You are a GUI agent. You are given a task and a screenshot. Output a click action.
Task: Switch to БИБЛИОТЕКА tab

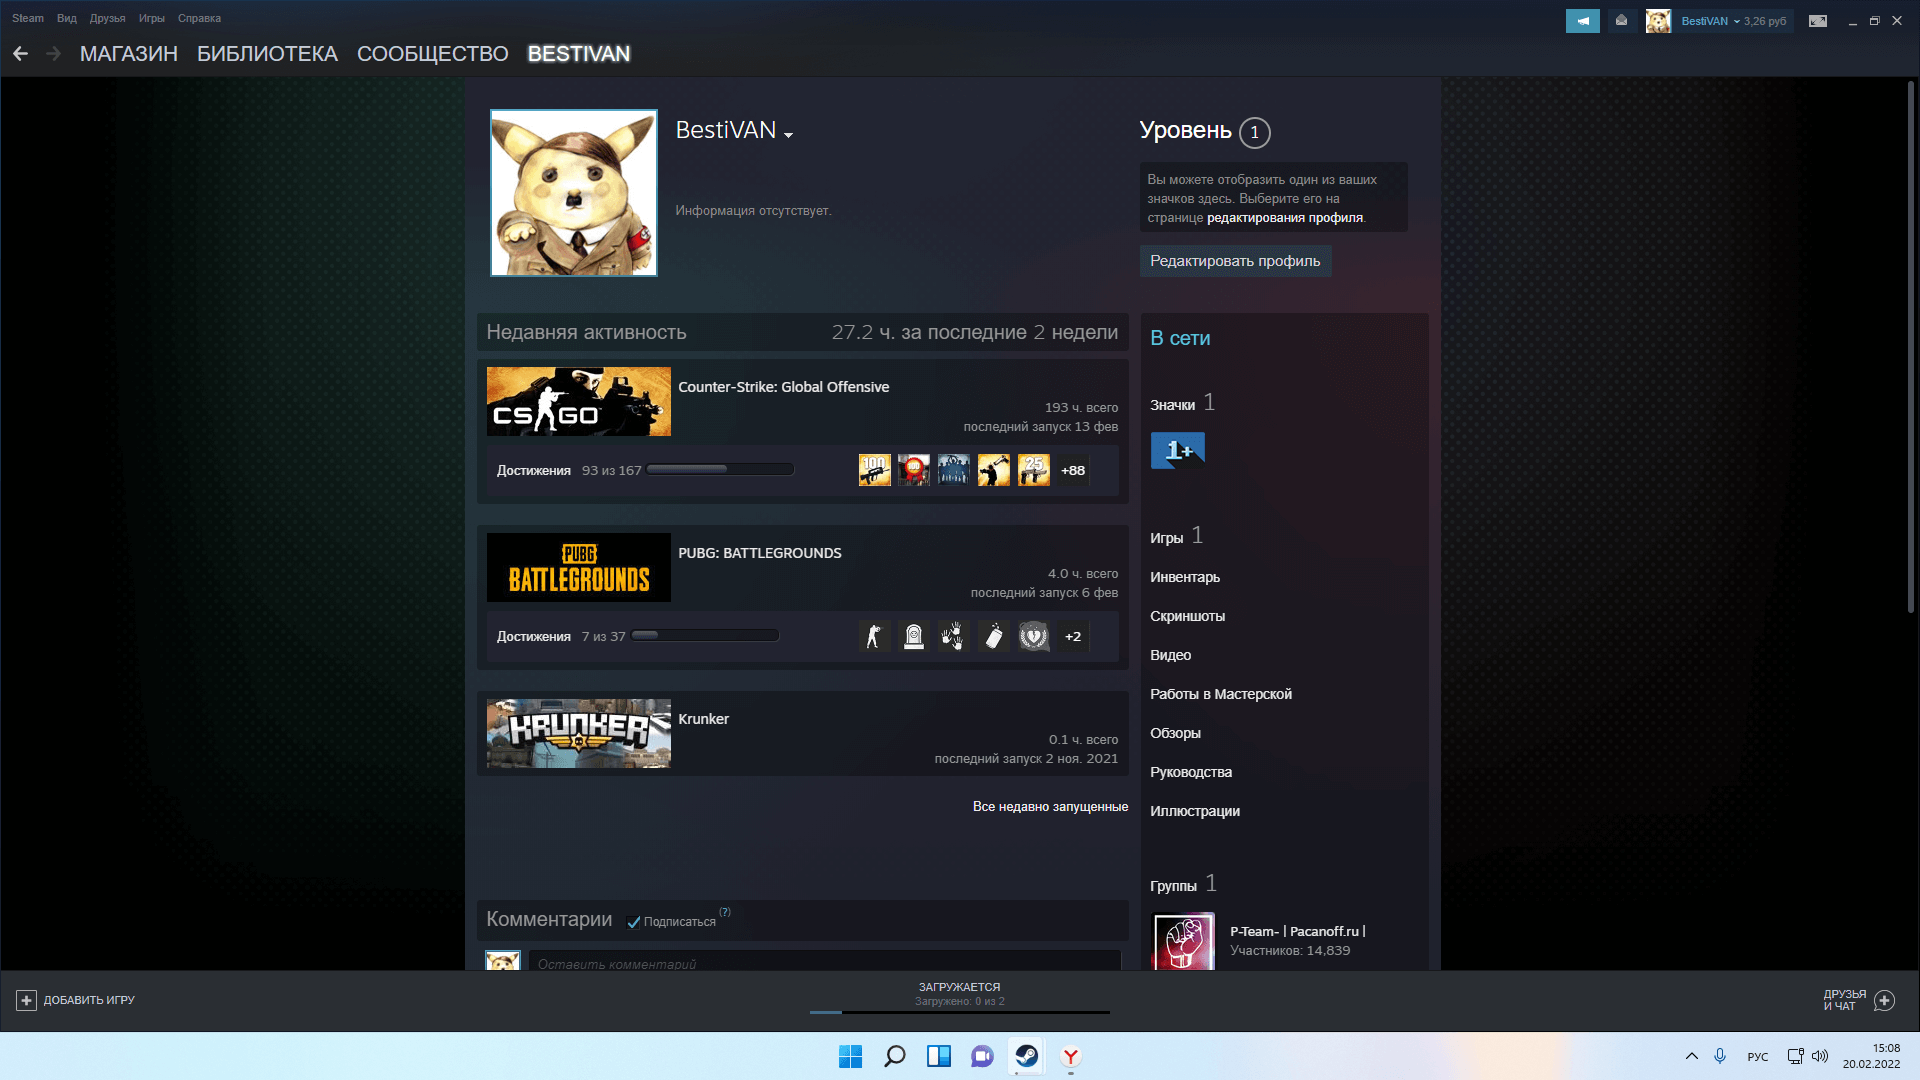pyautogui.click(x=267, y=54)
